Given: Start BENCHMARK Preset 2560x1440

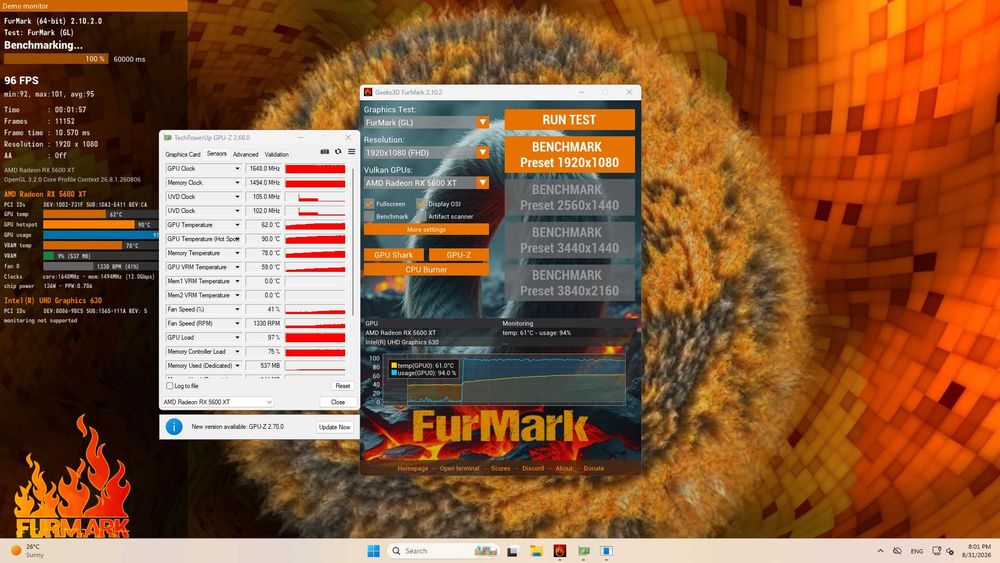Looking at the screenshot, I should coord(570,197).
